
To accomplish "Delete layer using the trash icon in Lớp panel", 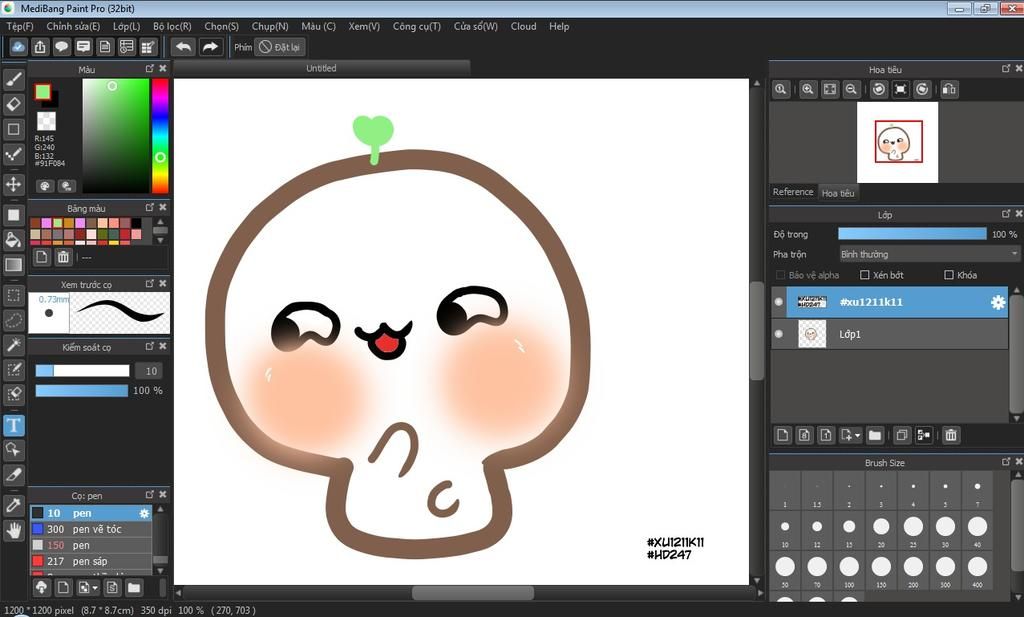I will click(951, 435).
